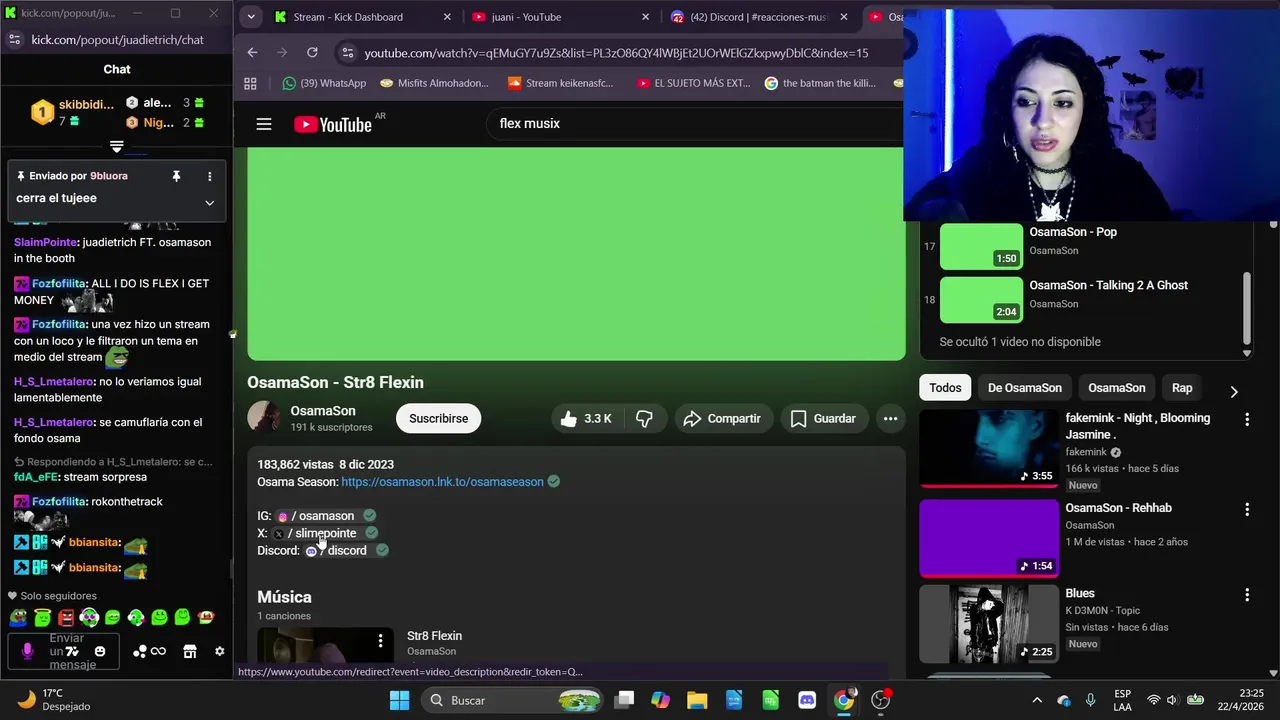Open the channel points bubbles icon
The height and width of the screenshot is (720, 1280).
point(140,652)
